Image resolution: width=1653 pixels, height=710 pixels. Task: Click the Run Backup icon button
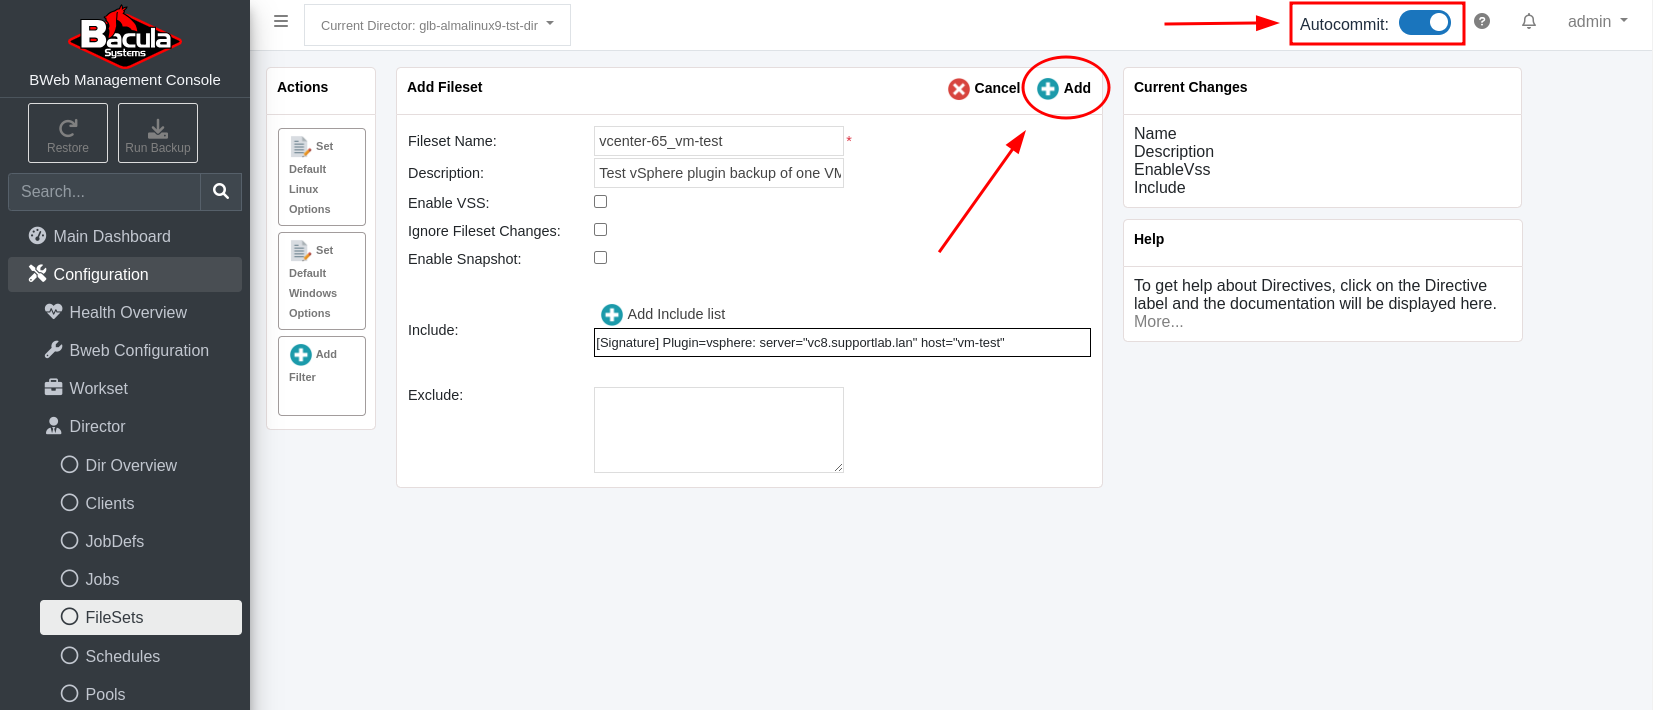[x=158, y=133]
